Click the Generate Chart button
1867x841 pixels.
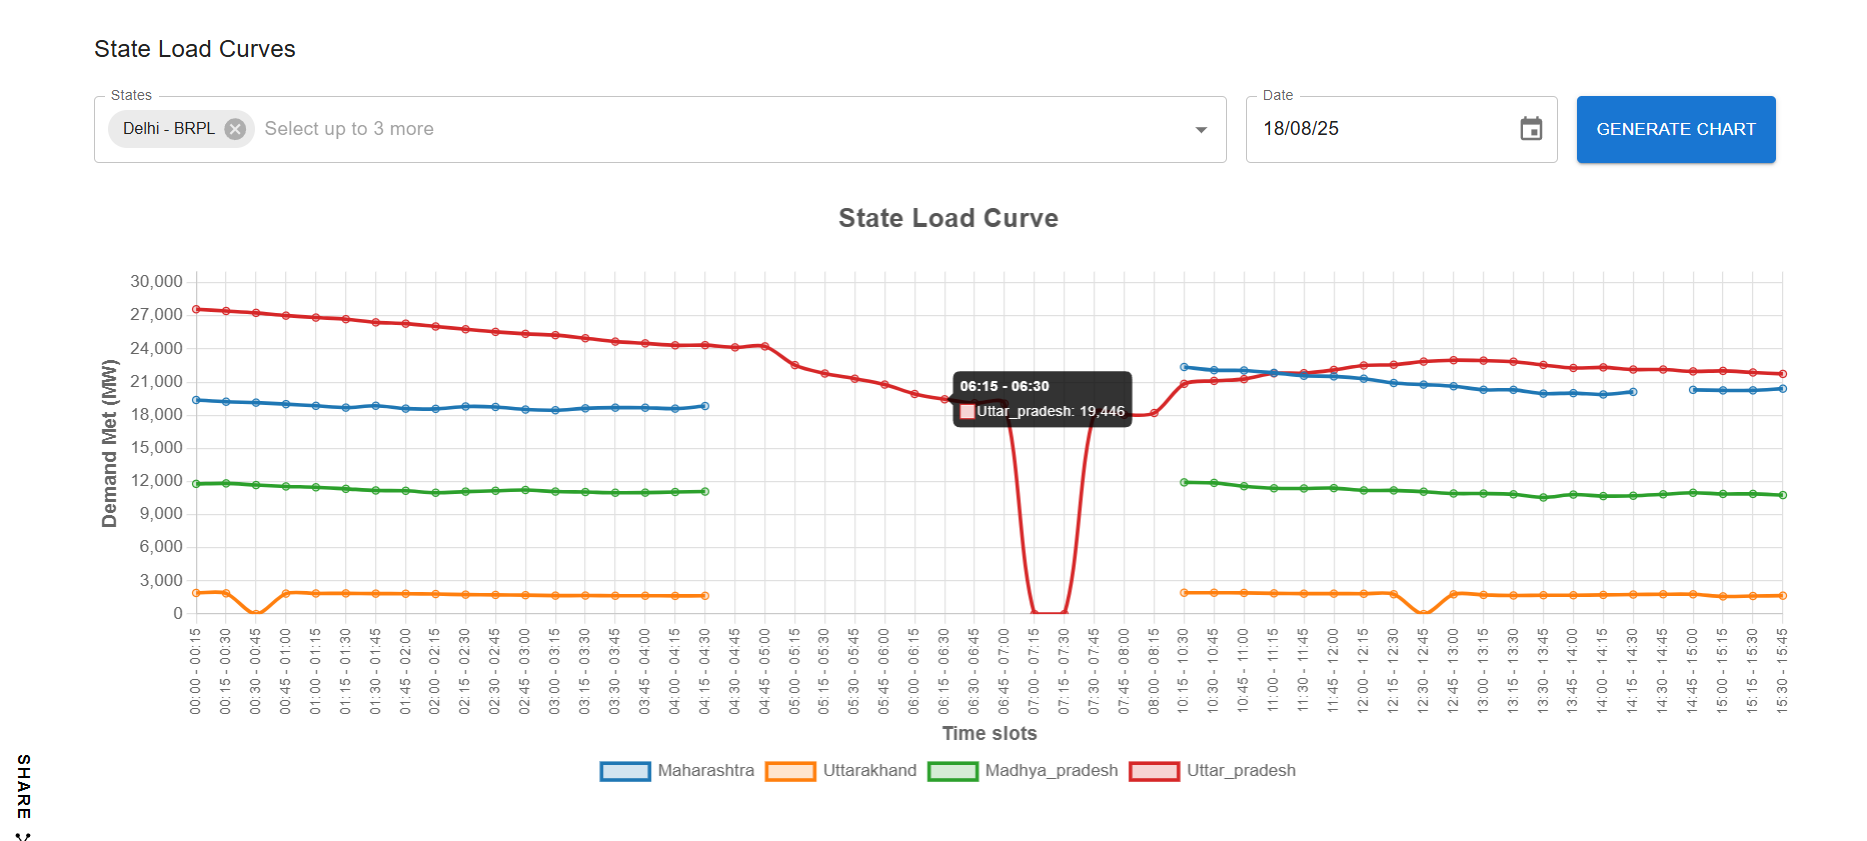click(x=1675, y=129)
